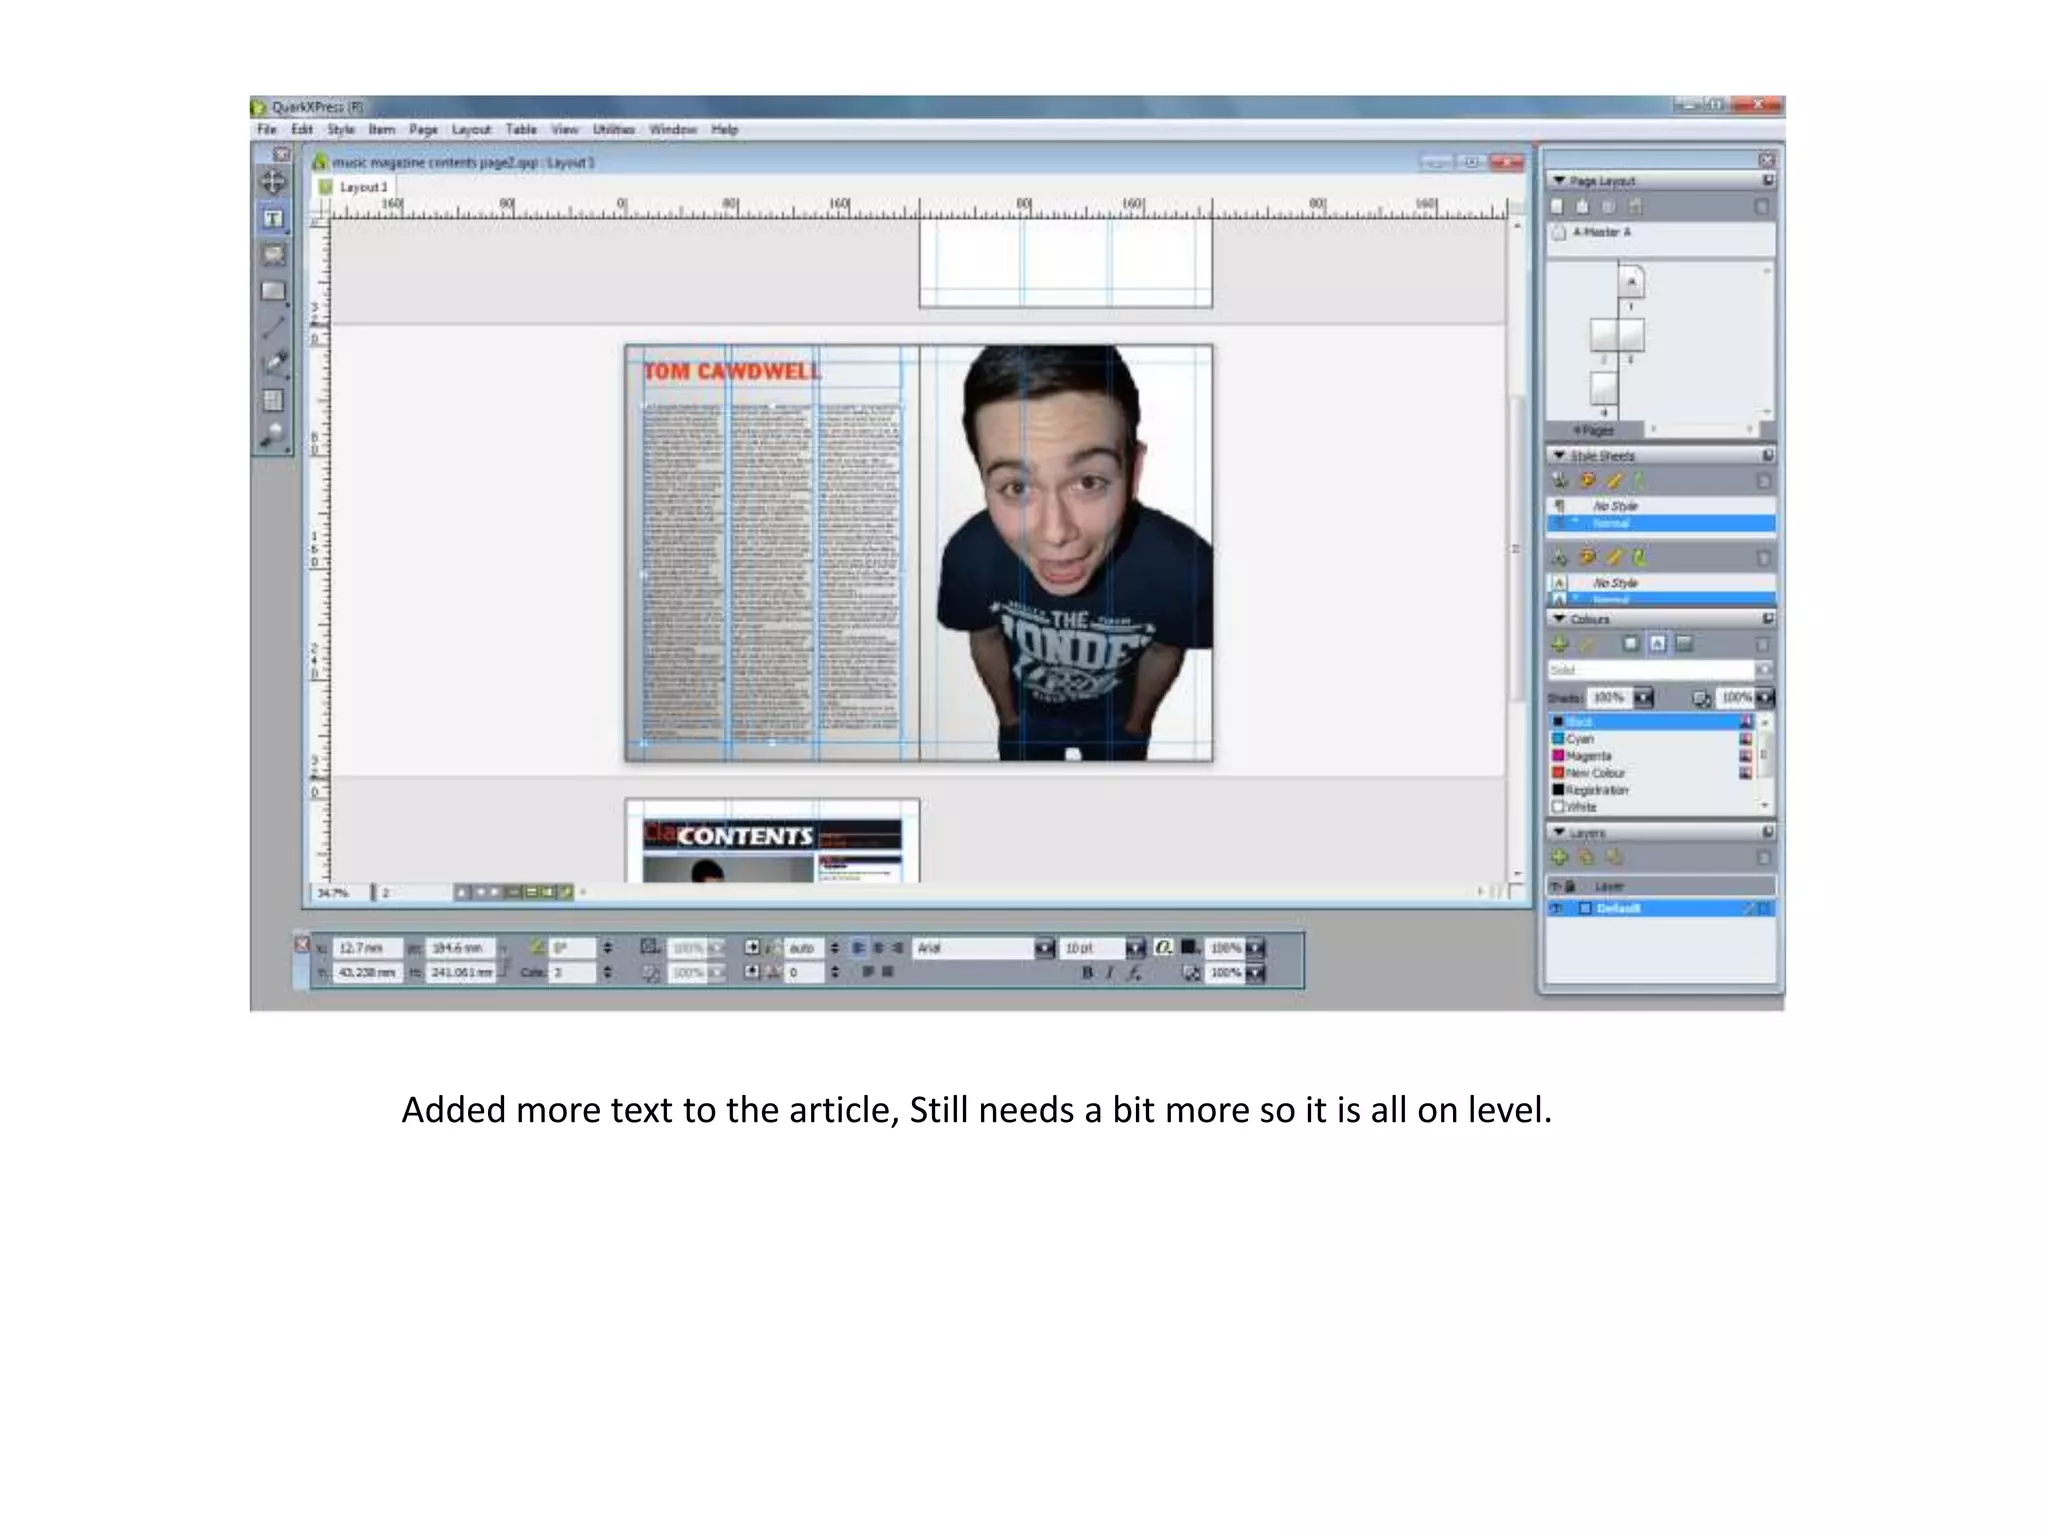Select page 4 thumbnail in Page Layout
This screenshot has width=2048, height=1536.
pyautogui.click(x=1603, y=388)
